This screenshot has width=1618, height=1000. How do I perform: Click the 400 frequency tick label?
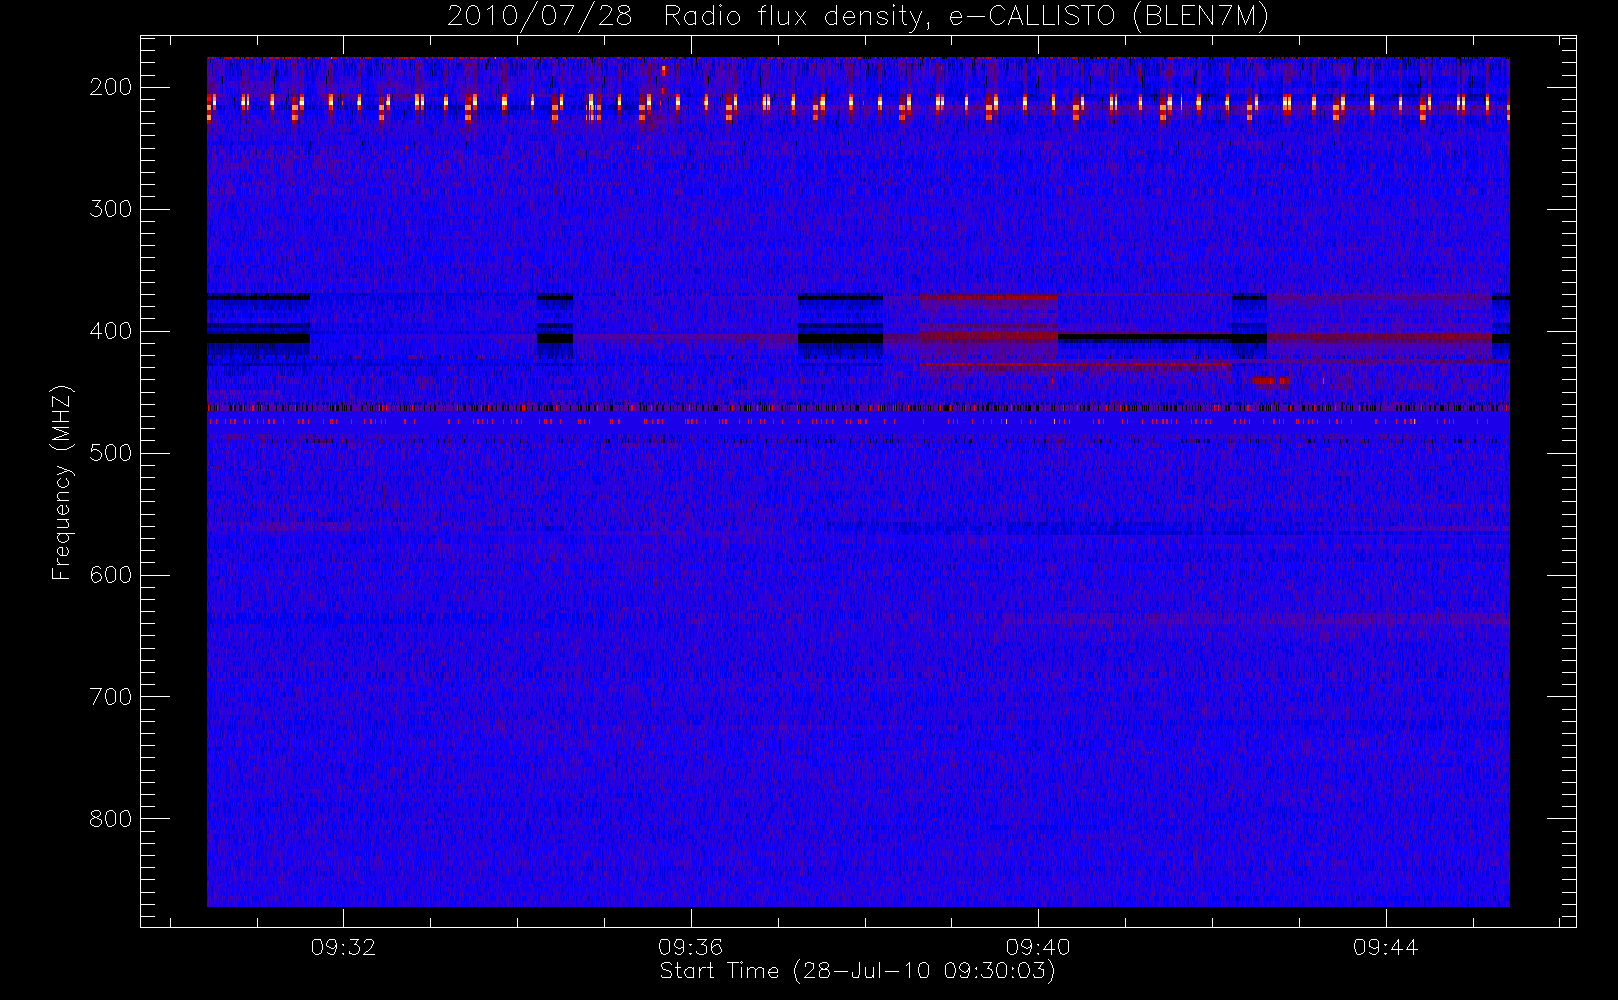point(111,331)
